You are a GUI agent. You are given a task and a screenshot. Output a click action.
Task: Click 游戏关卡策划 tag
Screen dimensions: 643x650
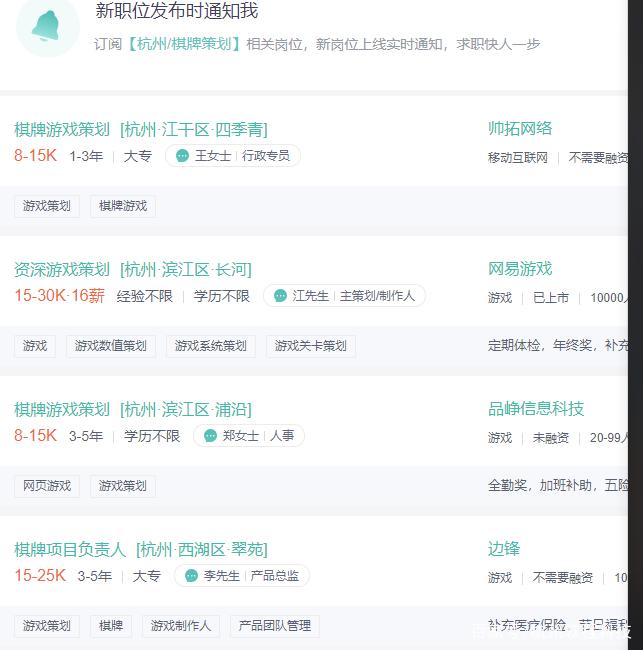click(311, 346)
